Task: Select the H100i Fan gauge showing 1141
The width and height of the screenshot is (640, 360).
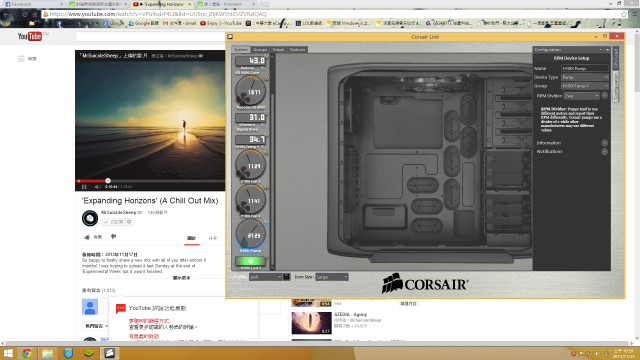Action: [x=250, y=200]
